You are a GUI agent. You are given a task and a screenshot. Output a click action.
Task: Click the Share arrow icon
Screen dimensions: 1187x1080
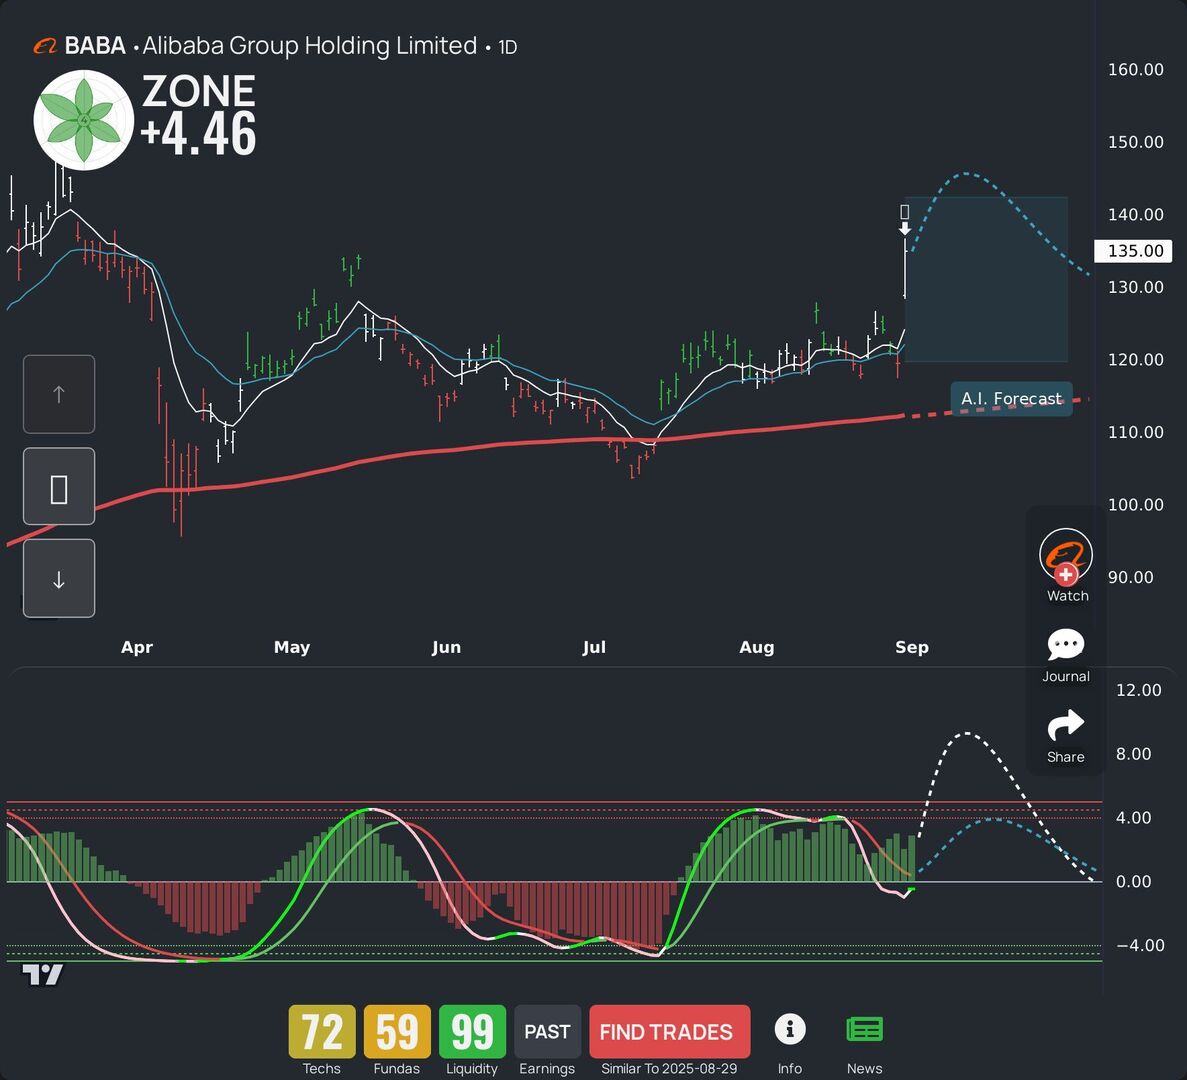(1066, 725)
